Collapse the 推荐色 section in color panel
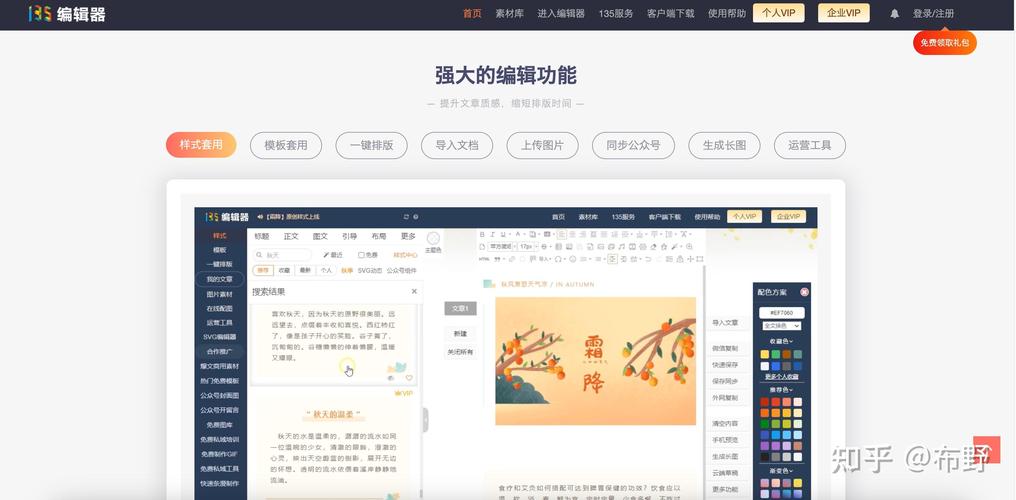Viewport: 1016px width, 500px height. [781, 390]
